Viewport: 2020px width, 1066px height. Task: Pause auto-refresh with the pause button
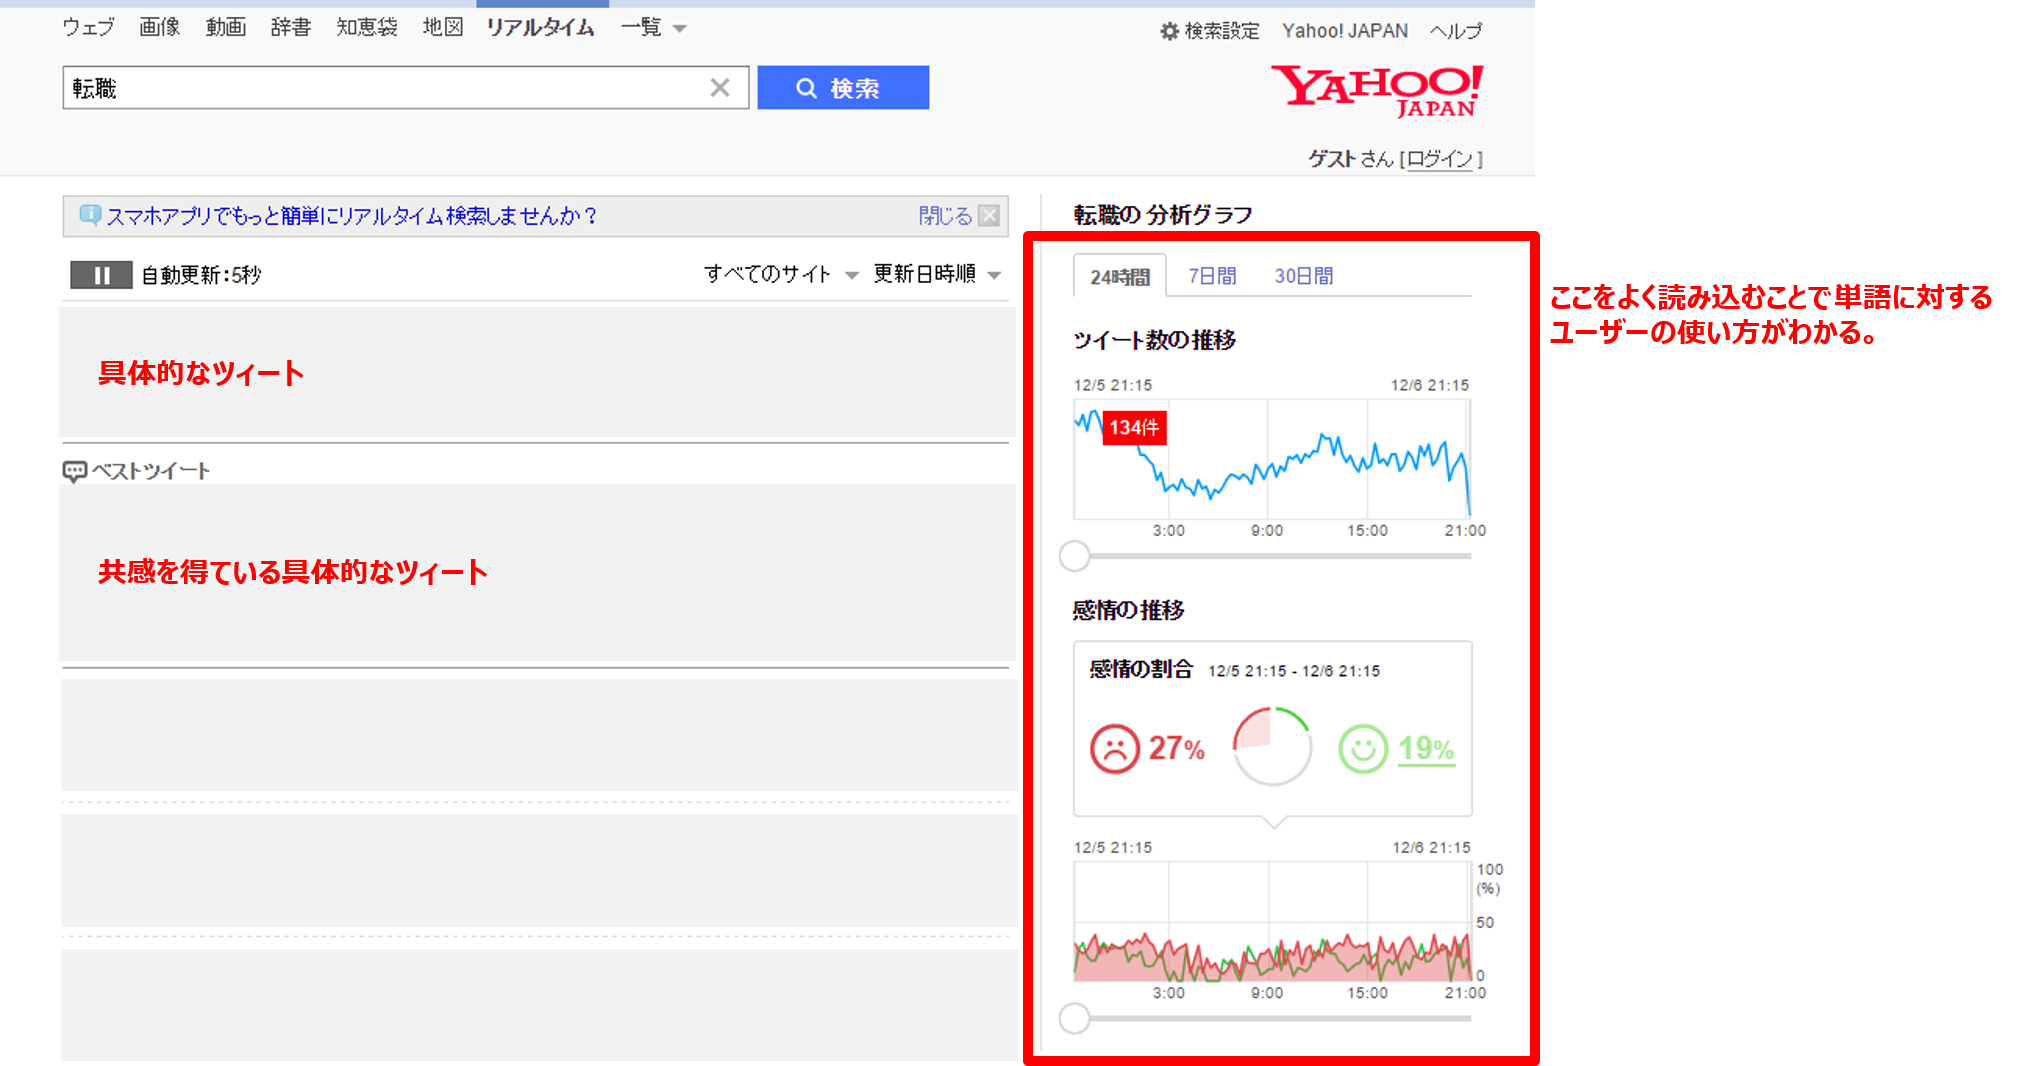101,275
